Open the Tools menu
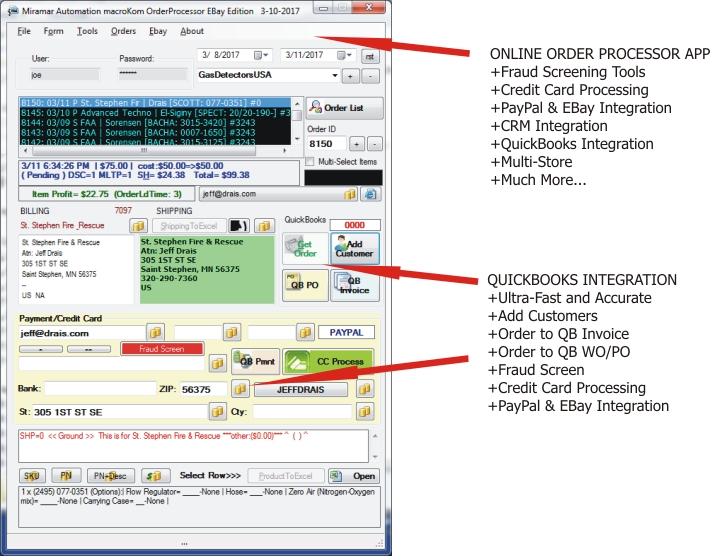 [87, 31]
